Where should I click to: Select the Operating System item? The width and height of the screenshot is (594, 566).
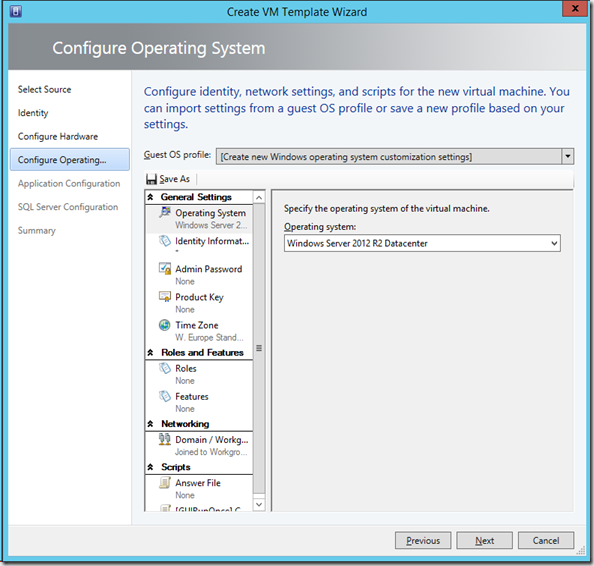pos(199,219)
